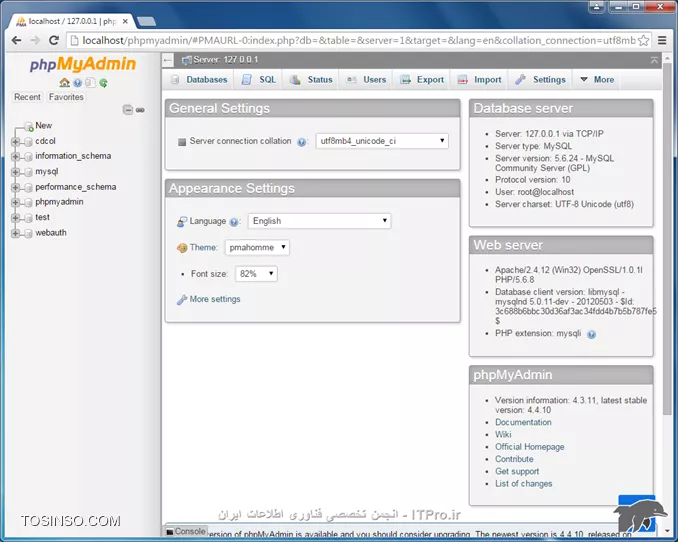Open the Status tab
Image resolution: width=678 pixels, height=542 pixels.
(x=311, y=80)
